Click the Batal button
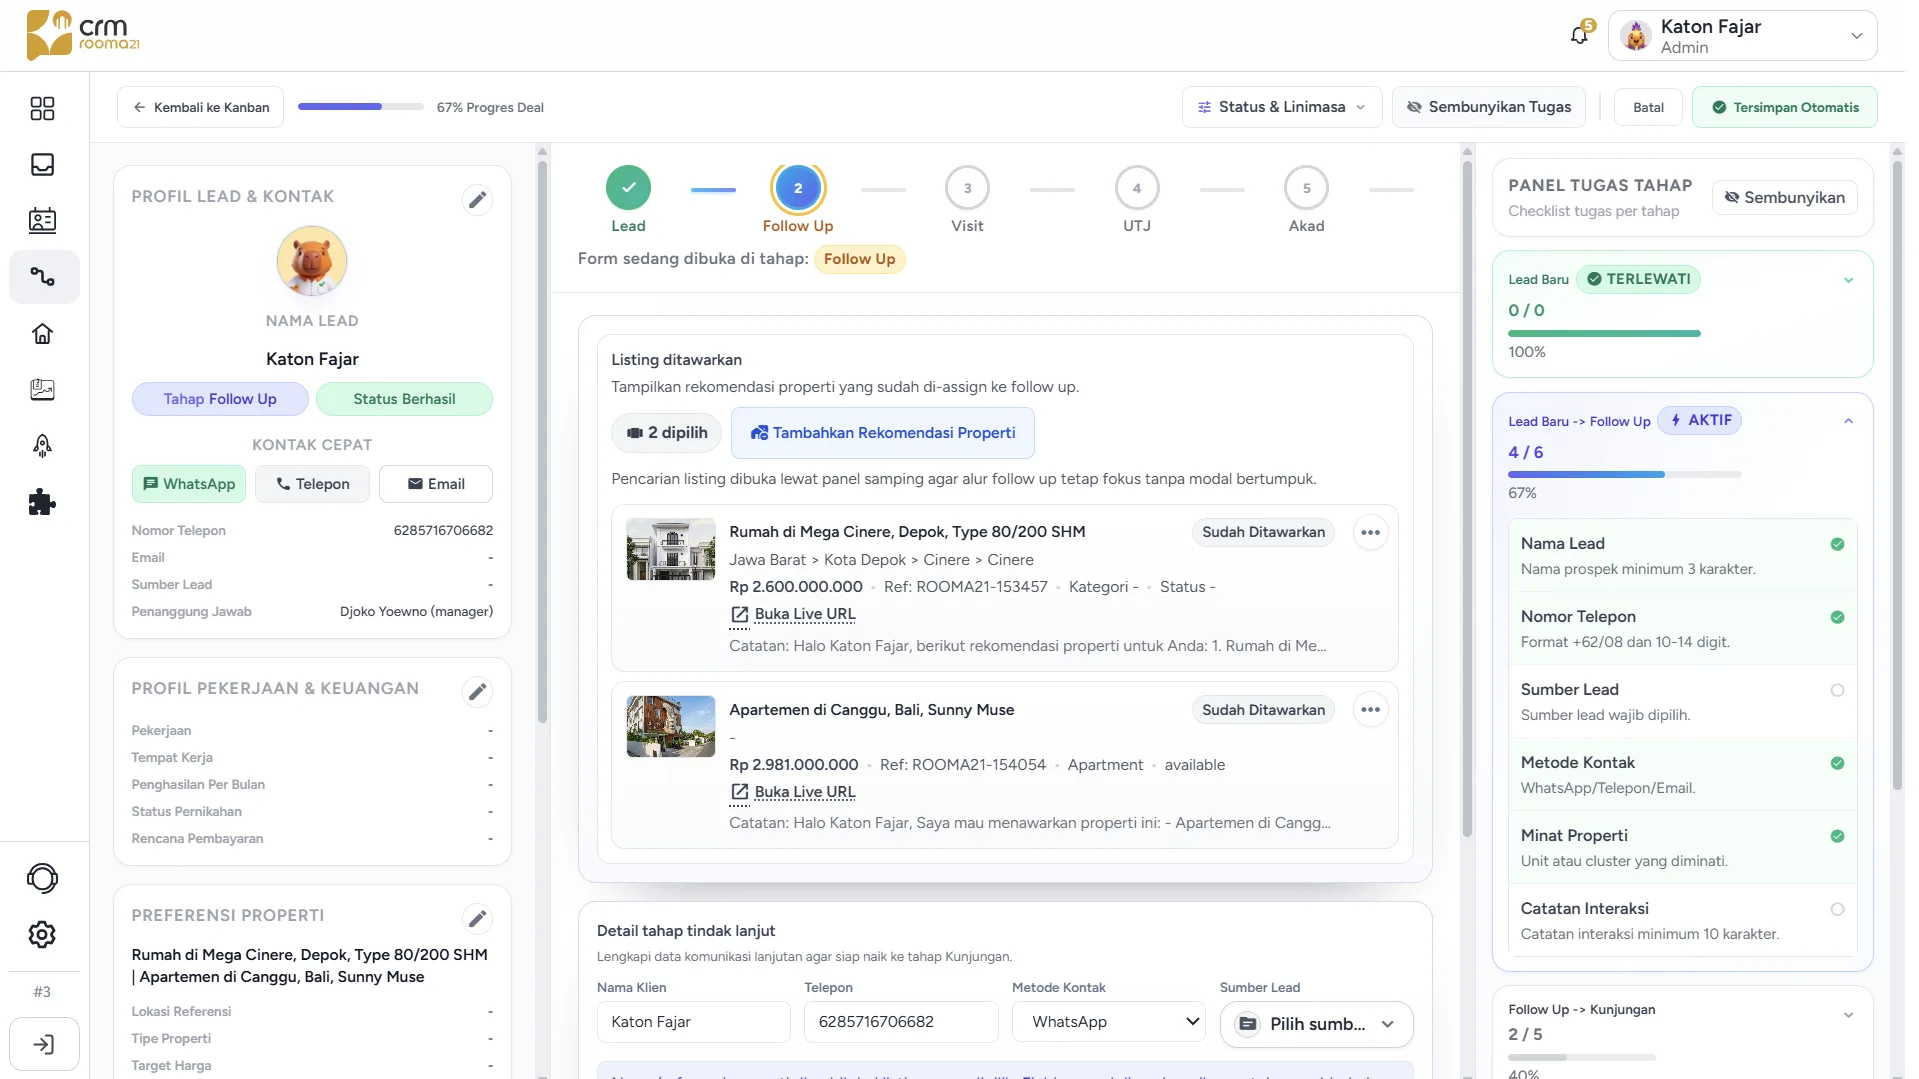 (1648, 107)
